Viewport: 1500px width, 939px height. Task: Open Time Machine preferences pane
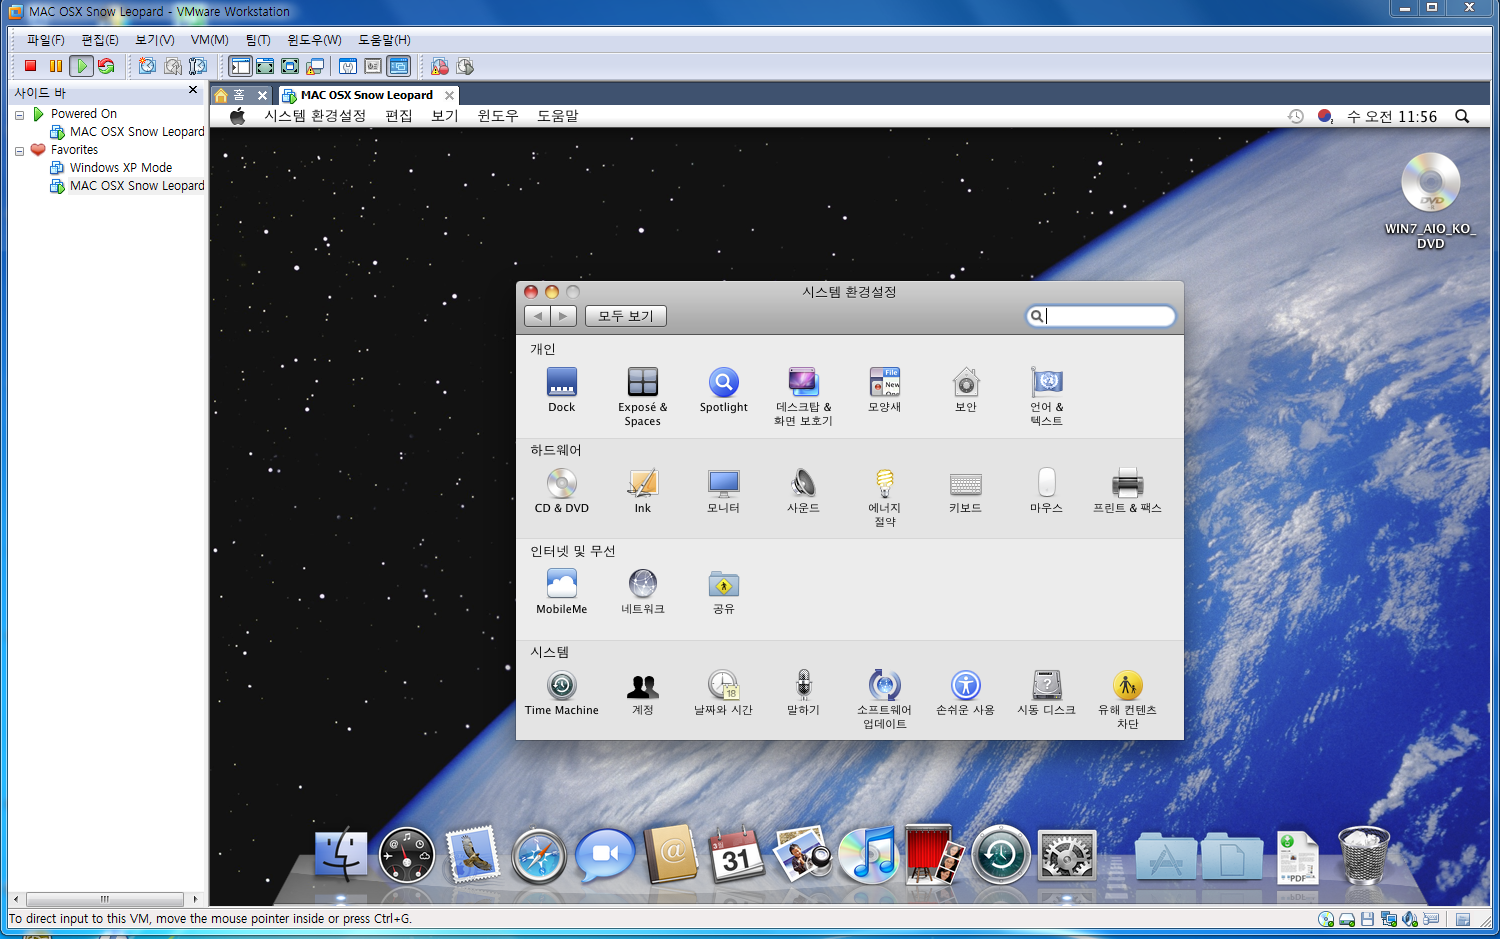coord(561,693)
